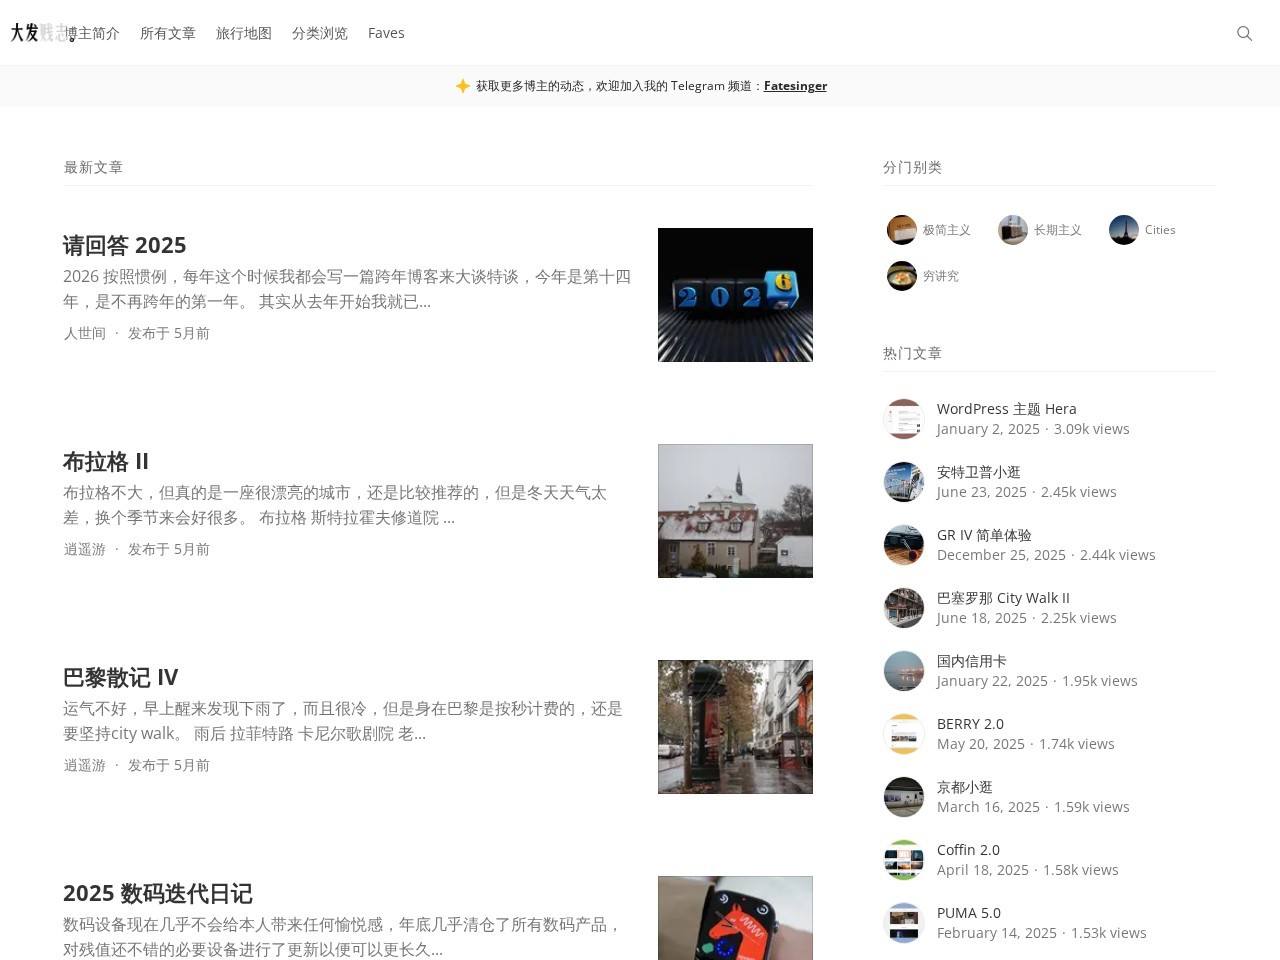Click the 请回答 2025 excerpt text
Image resolution: width=1280 pixels, height=960 pixels.
click(347, 289)
